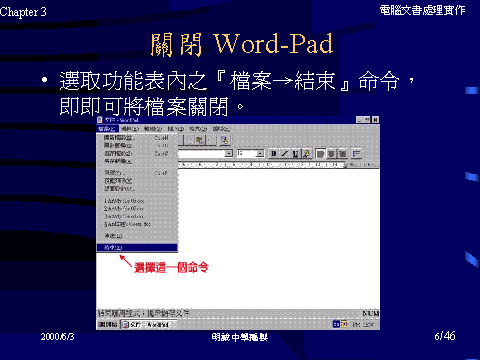Open recent file numbered 3 in File menu
The width and height of the screenshot is (480, 360).
pyautogui.click(x=137, y=216)
